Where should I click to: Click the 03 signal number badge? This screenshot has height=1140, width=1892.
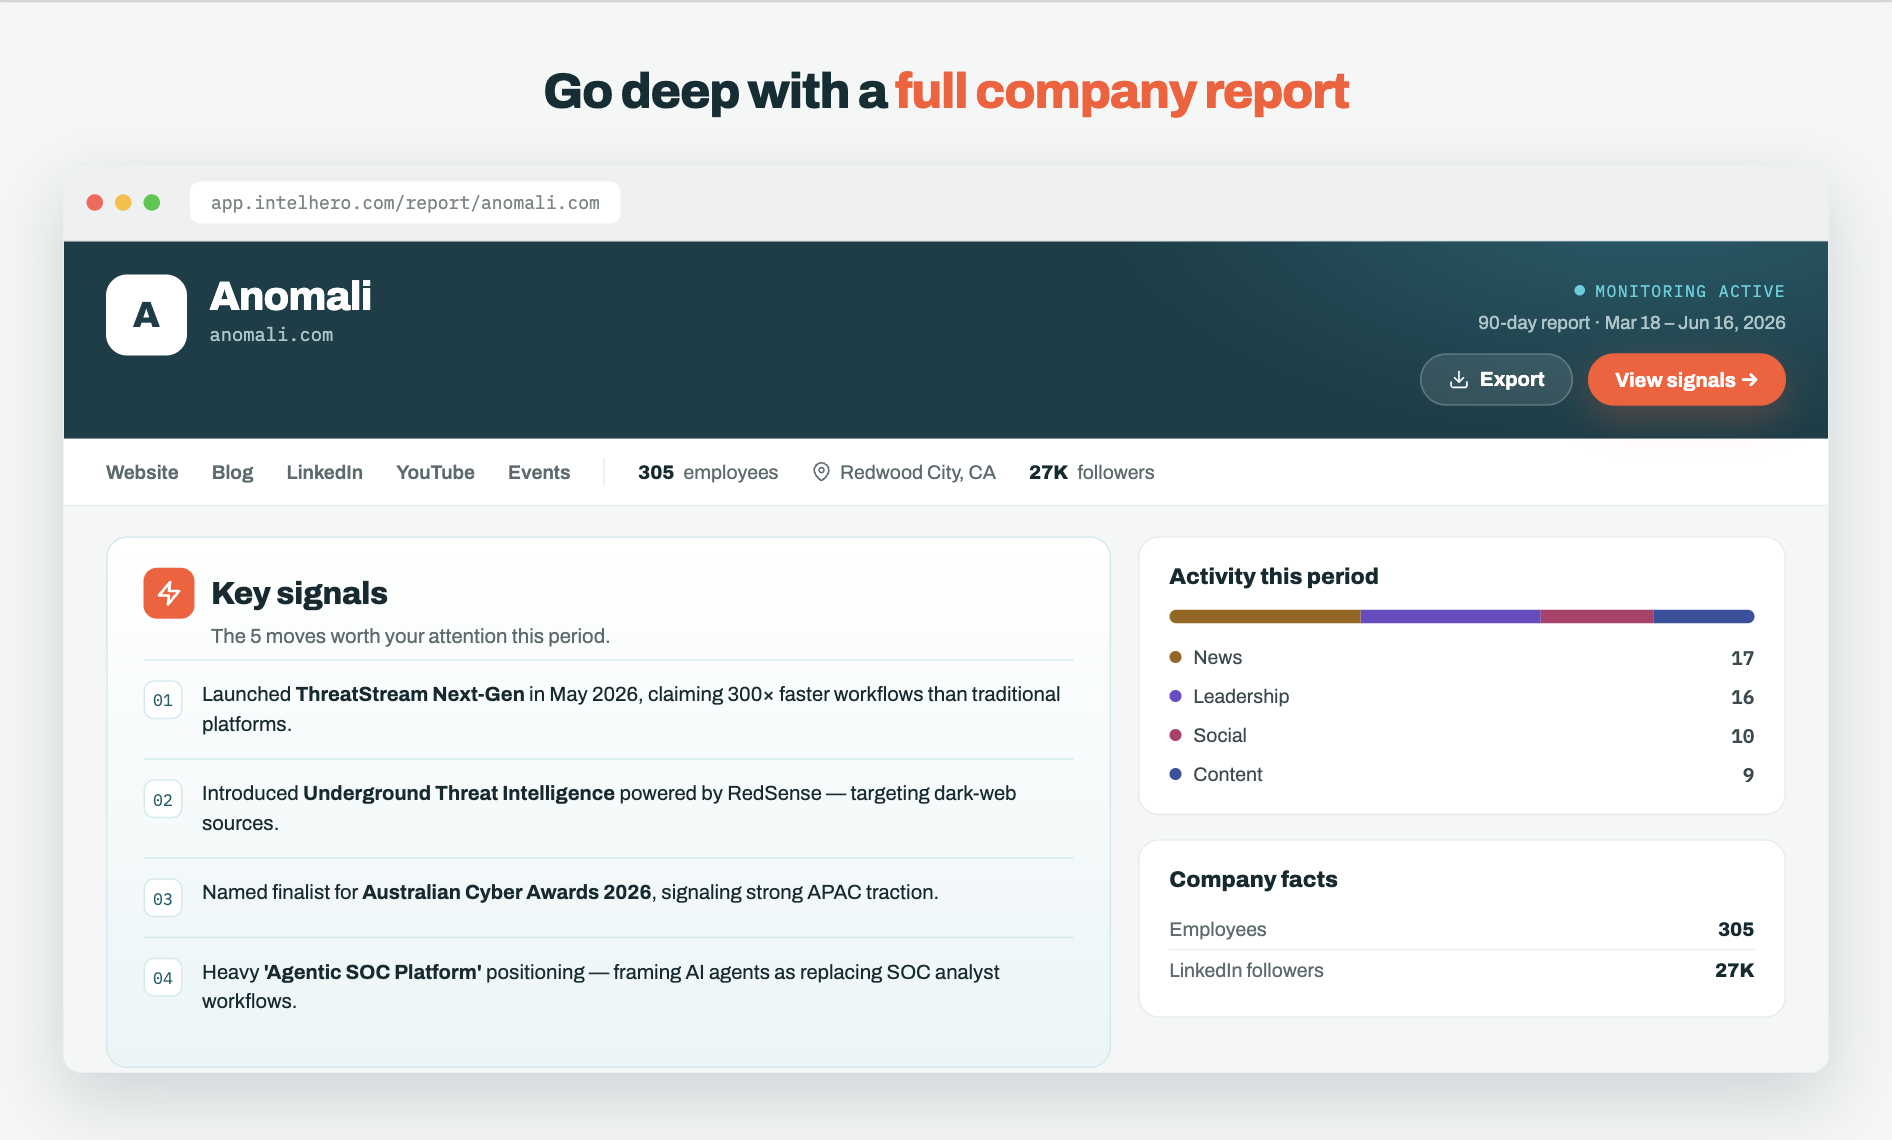click(x=163, y=899)
